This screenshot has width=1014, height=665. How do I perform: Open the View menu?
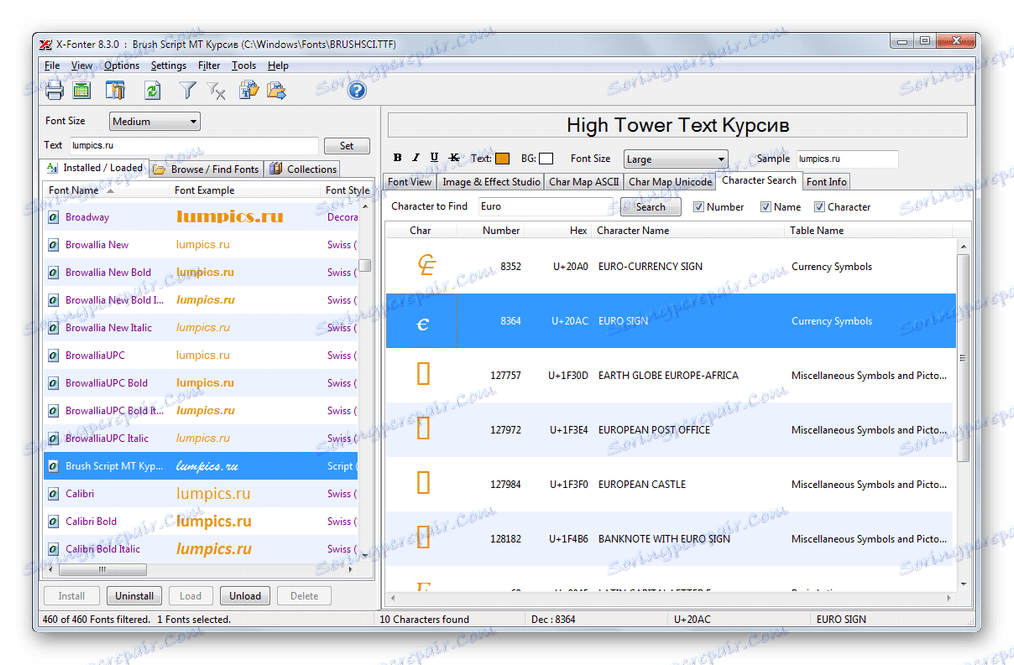coord(81,65)
